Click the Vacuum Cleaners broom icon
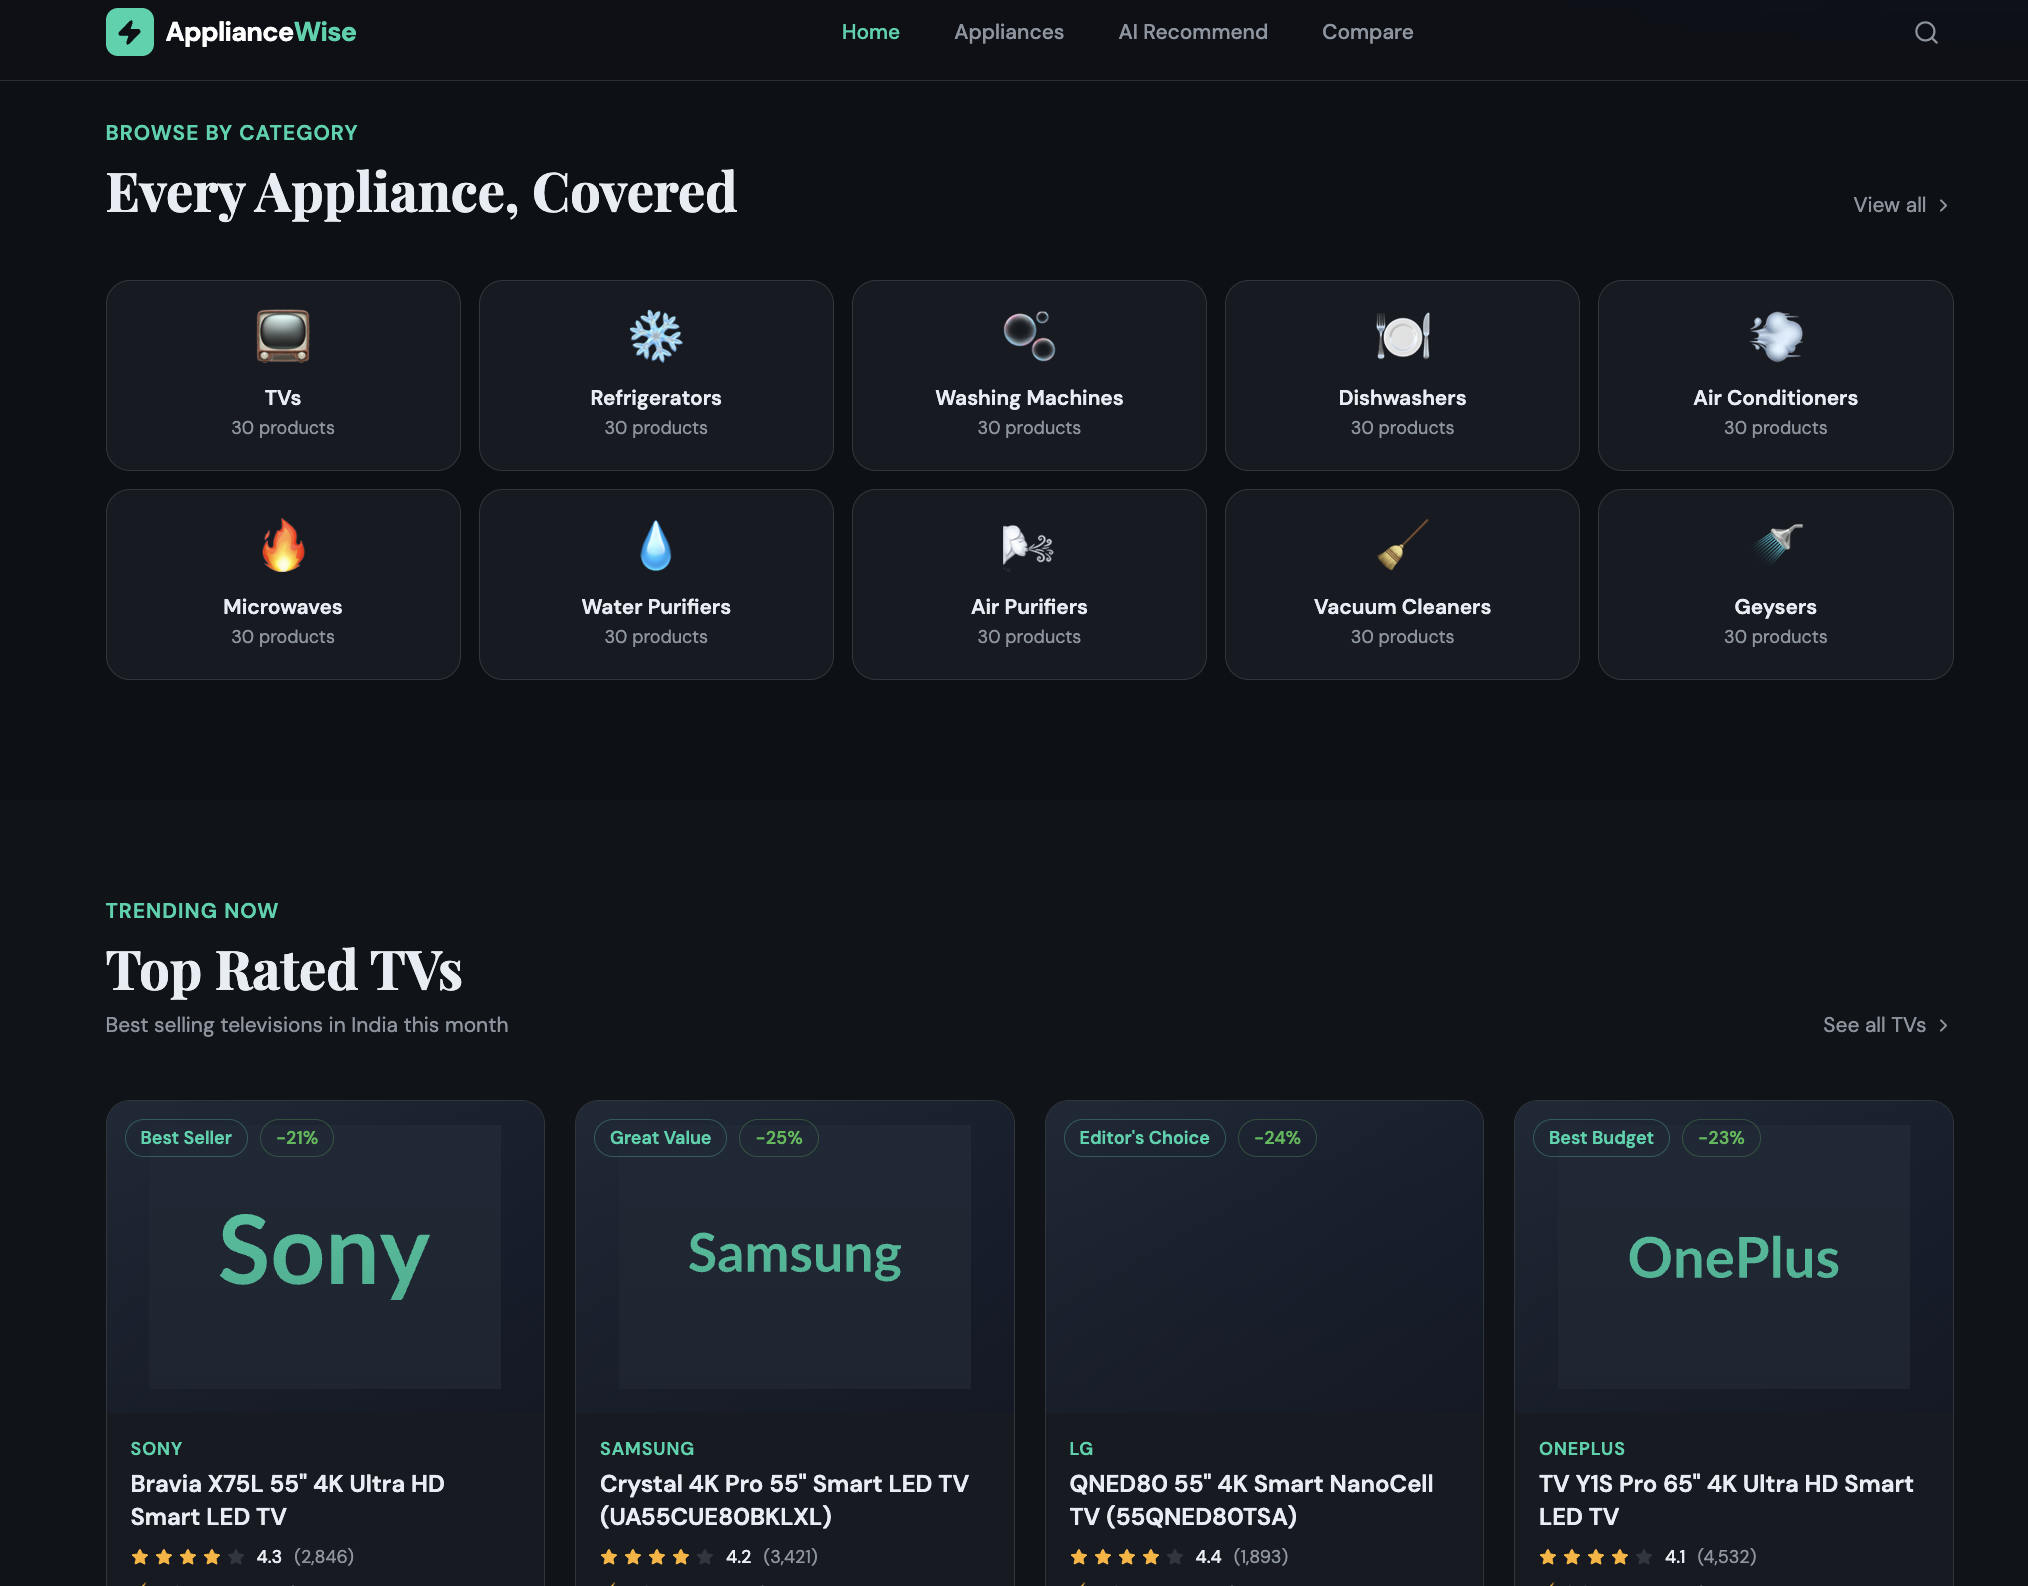This screenshot has width=2028, height=1586. coord(1402,545)
